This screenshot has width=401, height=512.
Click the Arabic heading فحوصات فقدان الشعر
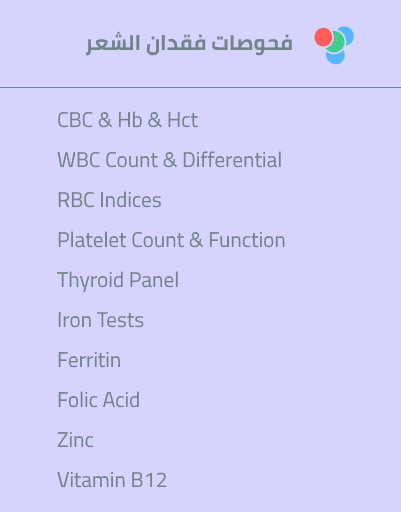pyautogui.click(x=189, y=43)
